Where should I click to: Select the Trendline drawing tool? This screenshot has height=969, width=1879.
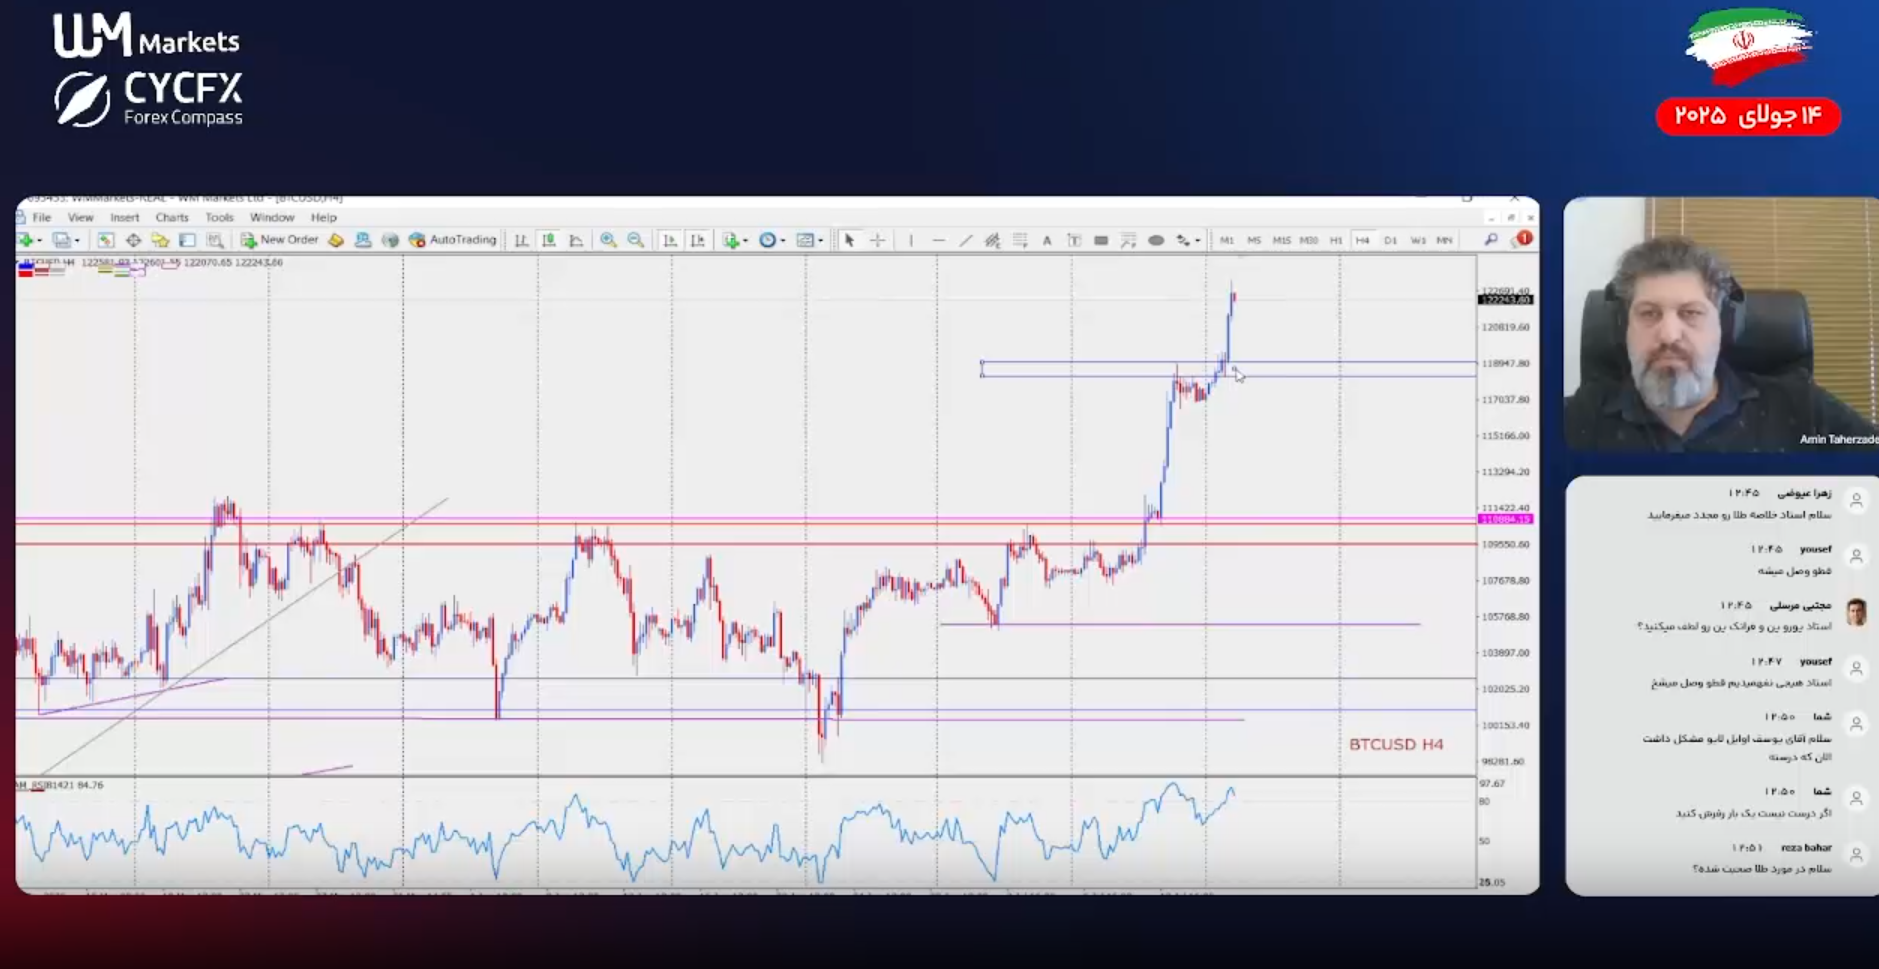tap(965, 240)
